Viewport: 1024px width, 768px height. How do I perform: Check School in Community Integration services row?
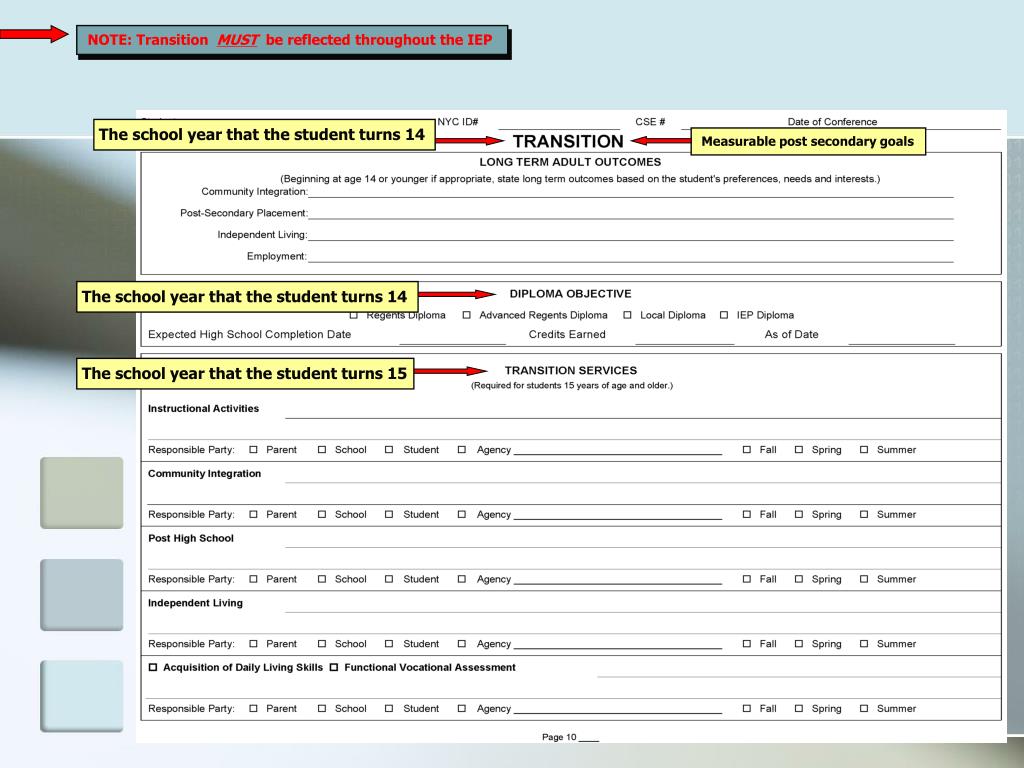(322, 514)
